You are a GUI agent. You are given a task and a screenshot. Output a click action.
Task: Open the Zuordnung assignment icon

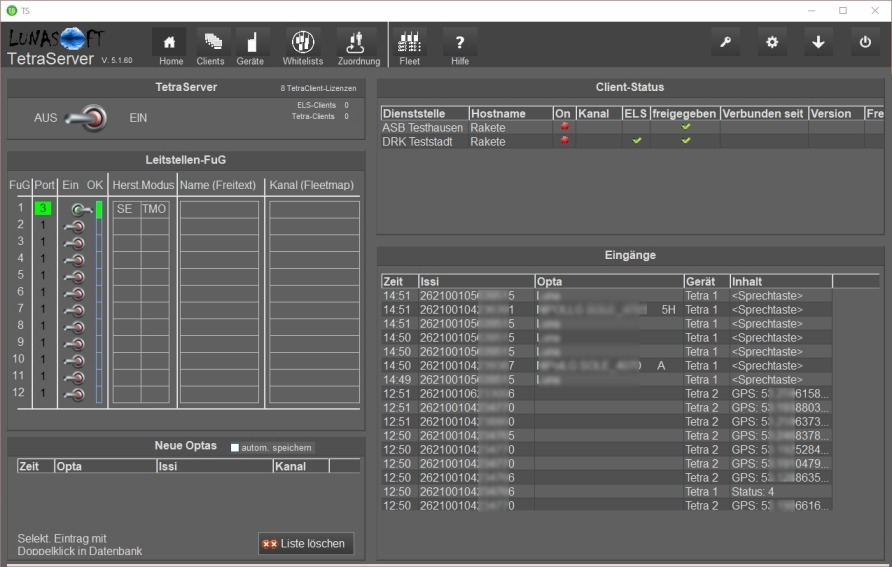coord(358,45)
